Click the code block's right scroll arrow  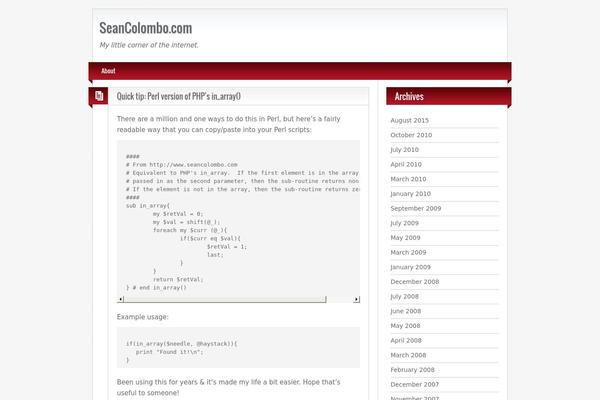(x=357, y=299)
